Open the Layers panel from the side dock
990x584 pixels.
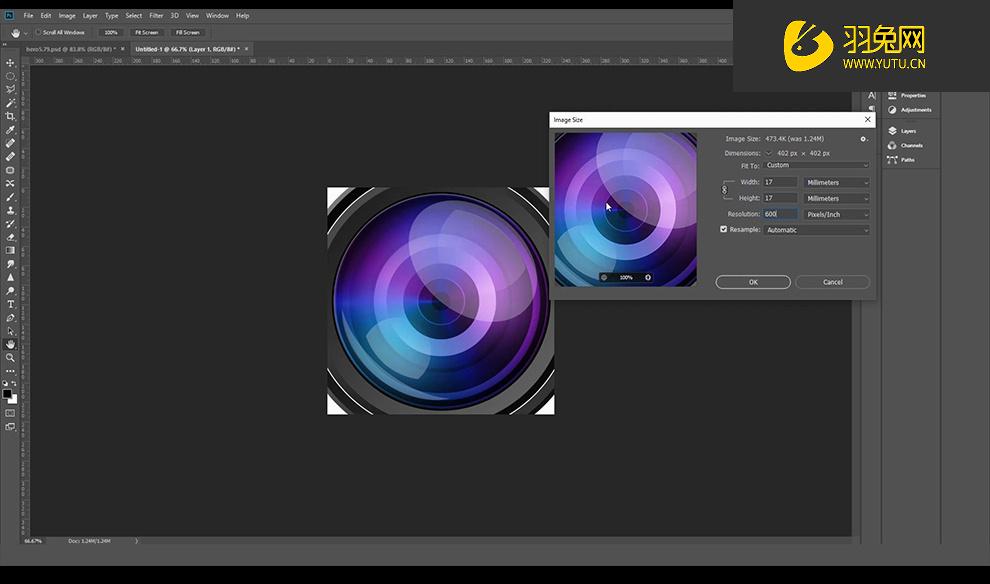click(x=907, y=131)
